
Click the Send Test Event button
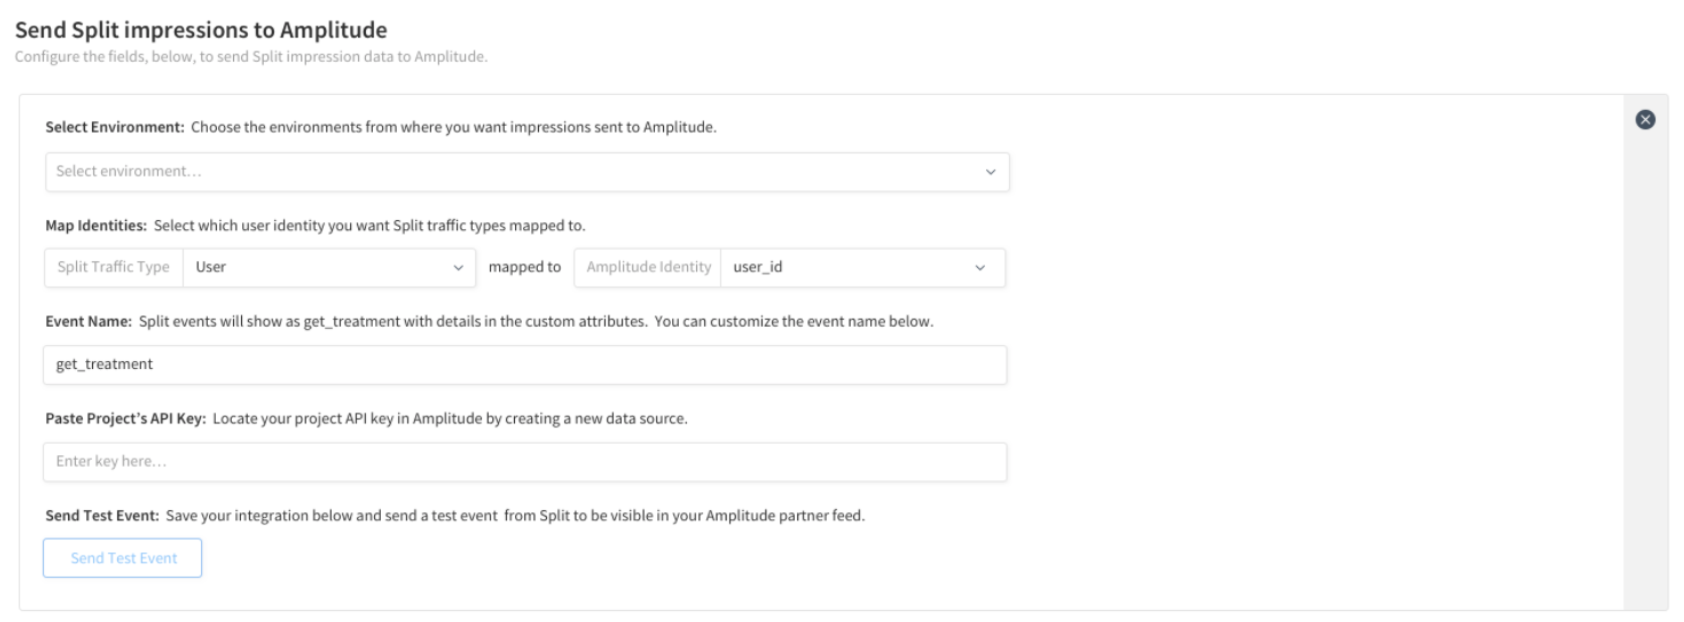(x=123, y=558)
